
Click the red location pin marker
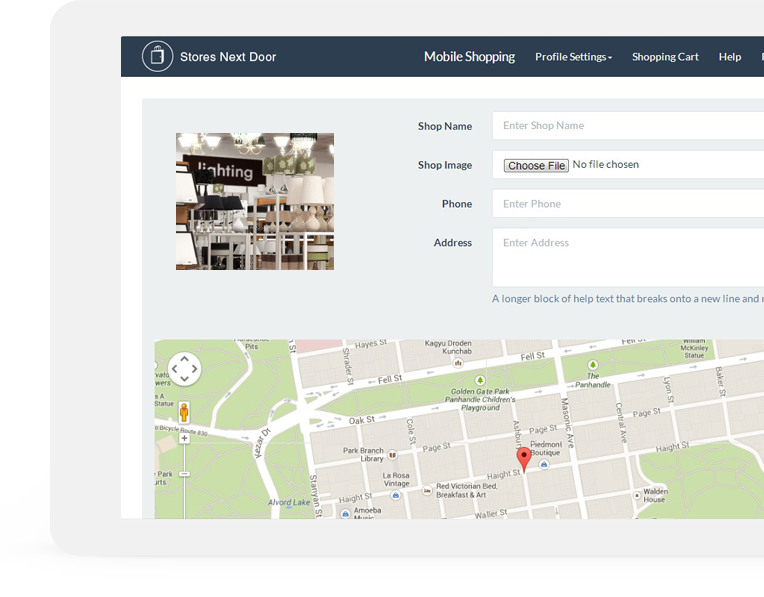tap(524, 460)
